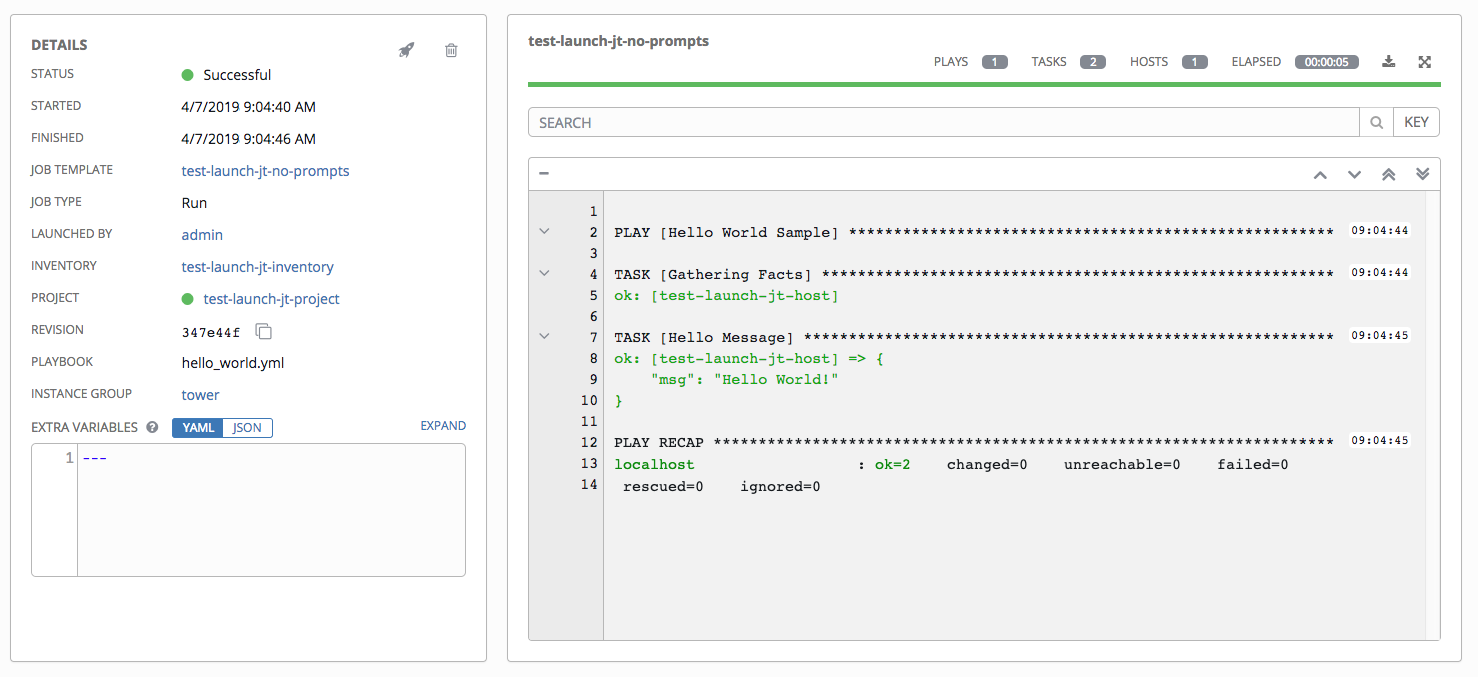Viewport: 1478px width, 677px height.
Task: Jump to the previous output page
Action: 1320,174
